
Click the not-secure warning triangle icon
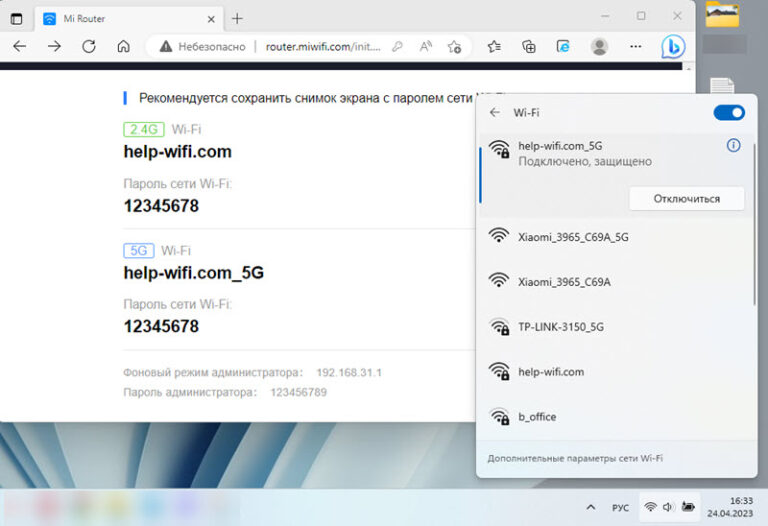click(166, 47)
